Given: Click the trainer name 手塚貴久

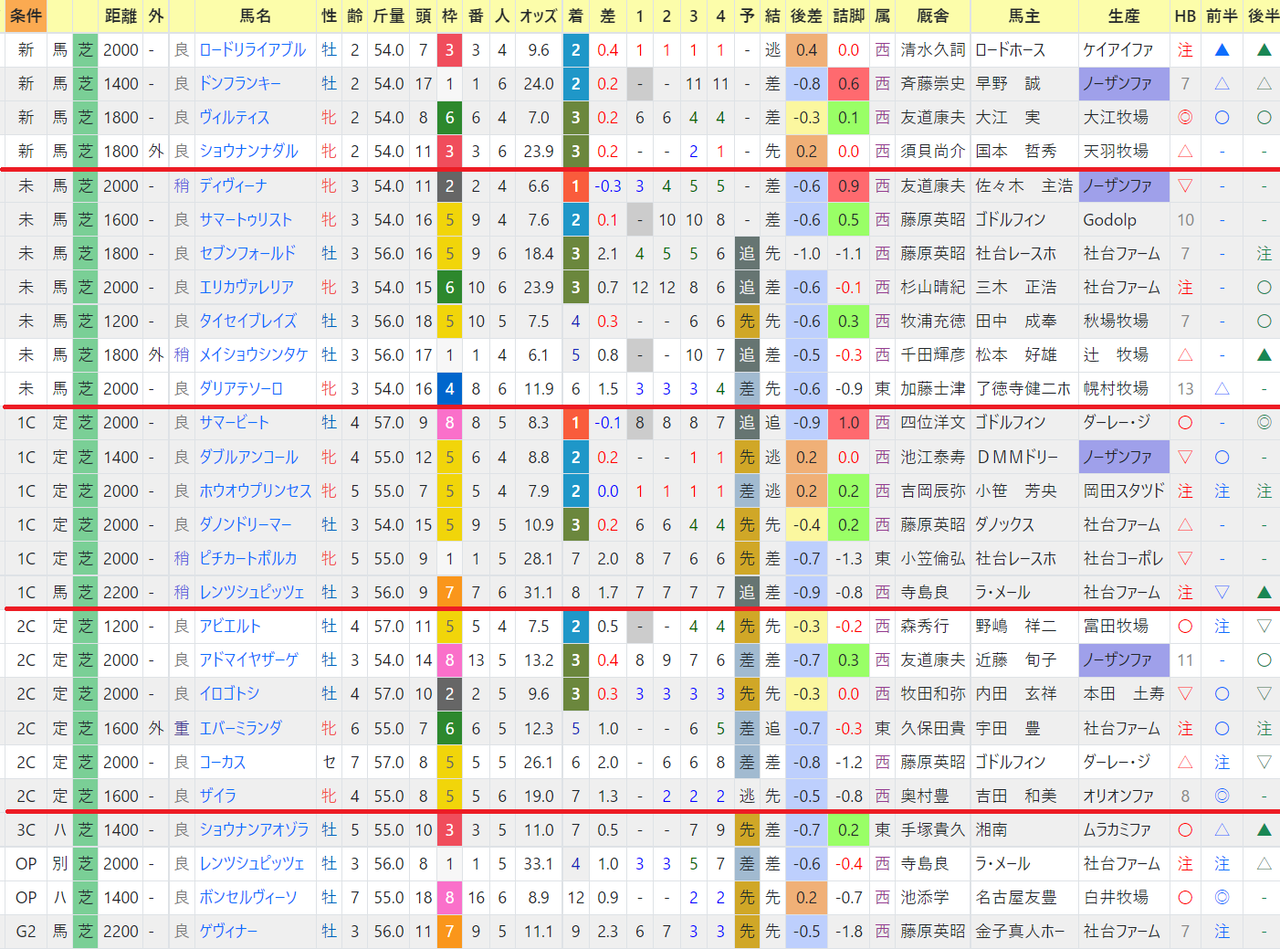Looking at the screenshot, I should click(932, 830).
